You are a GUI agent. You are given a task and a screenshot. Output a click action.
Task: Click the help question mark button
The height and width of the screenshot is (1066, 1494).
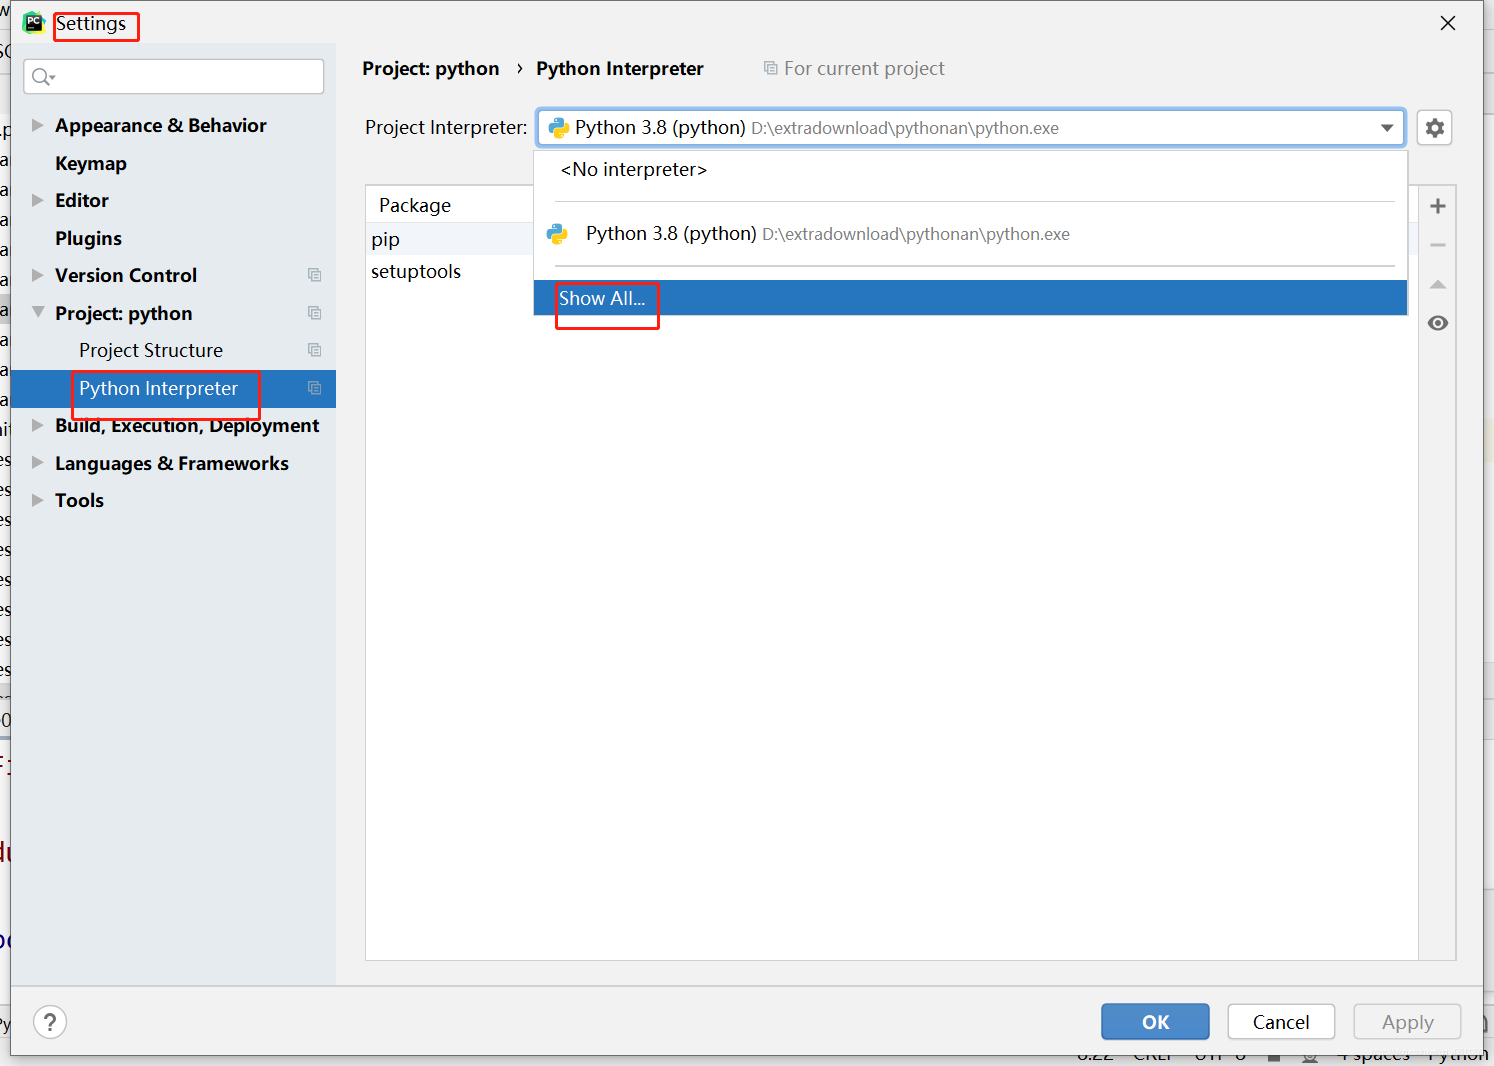[x=50, y=1022]
